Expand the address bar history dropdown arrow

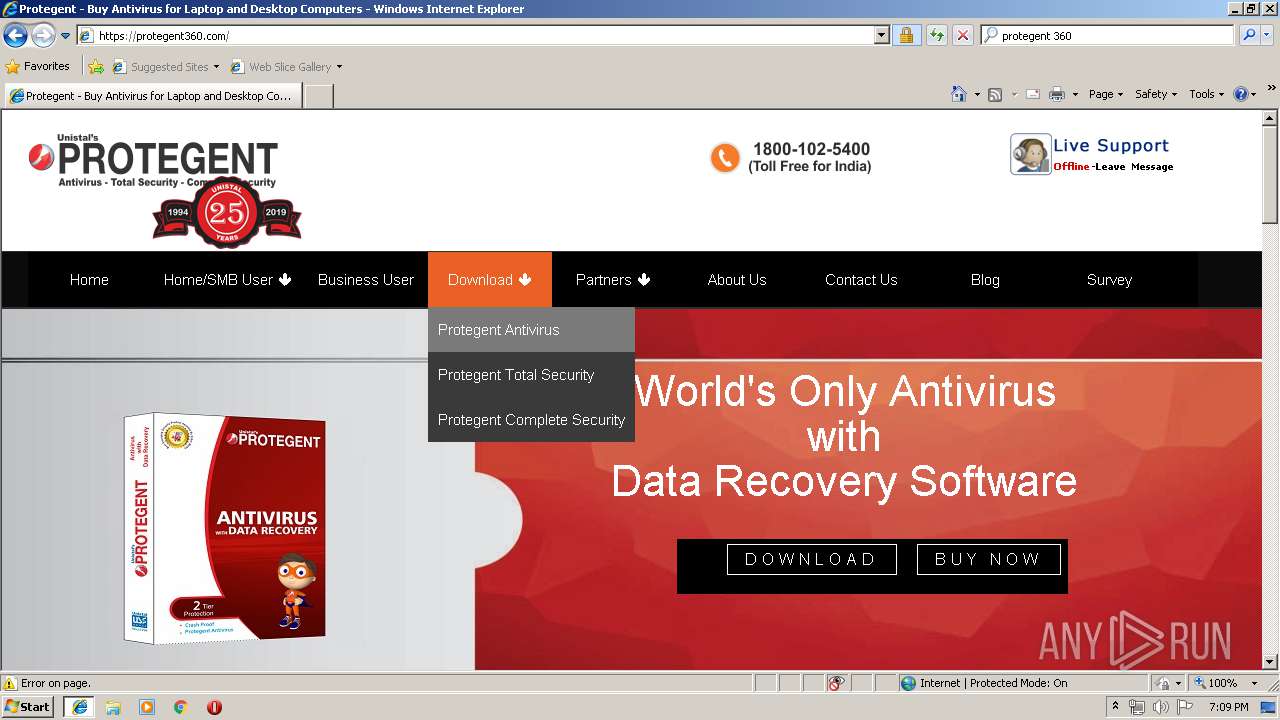click(881, 35)
